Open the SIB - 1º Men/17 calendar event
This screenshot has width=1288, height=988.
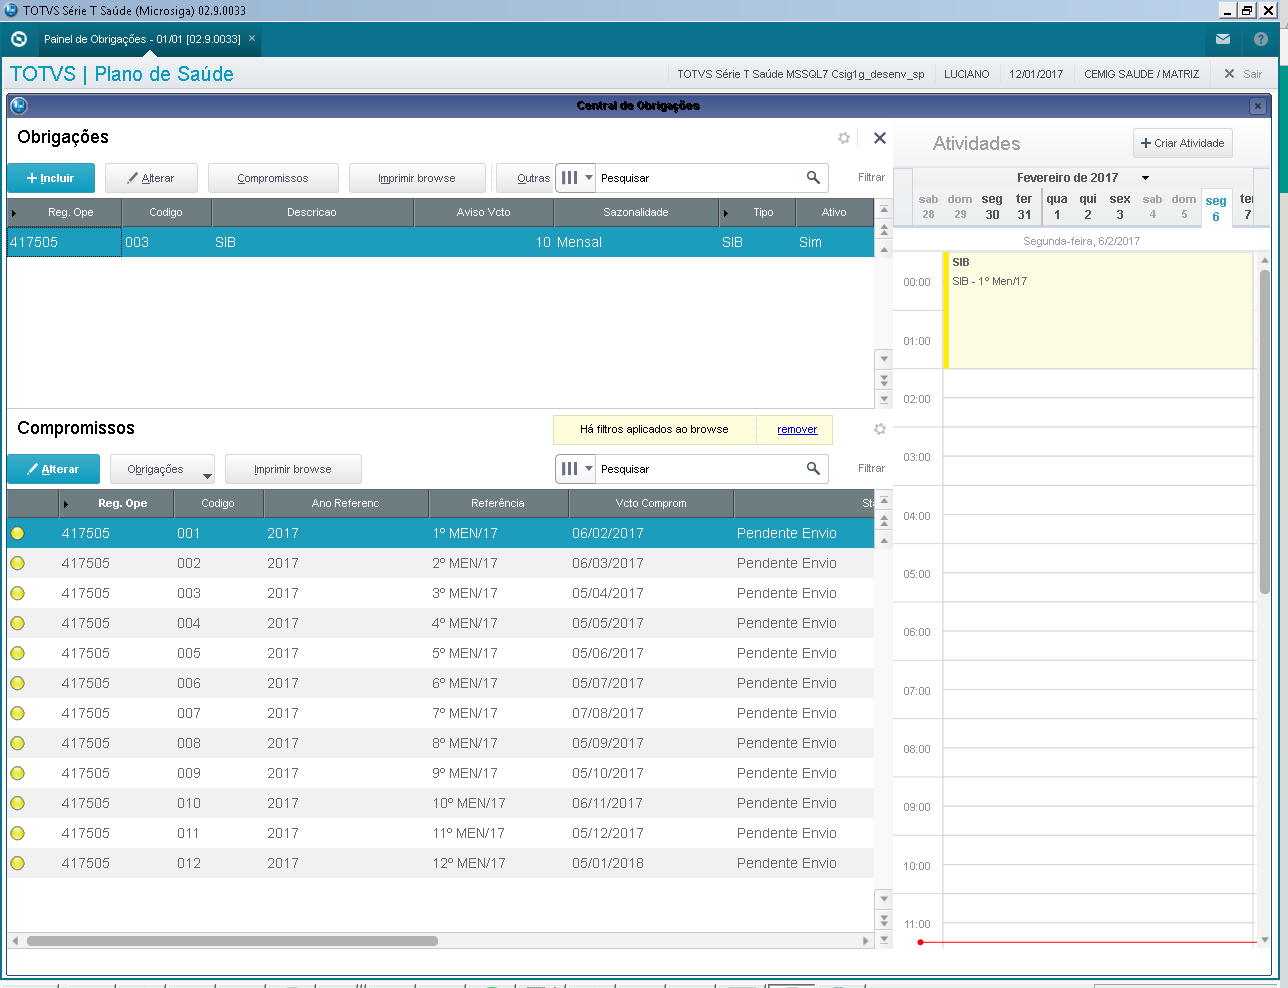pos(1098,310)
